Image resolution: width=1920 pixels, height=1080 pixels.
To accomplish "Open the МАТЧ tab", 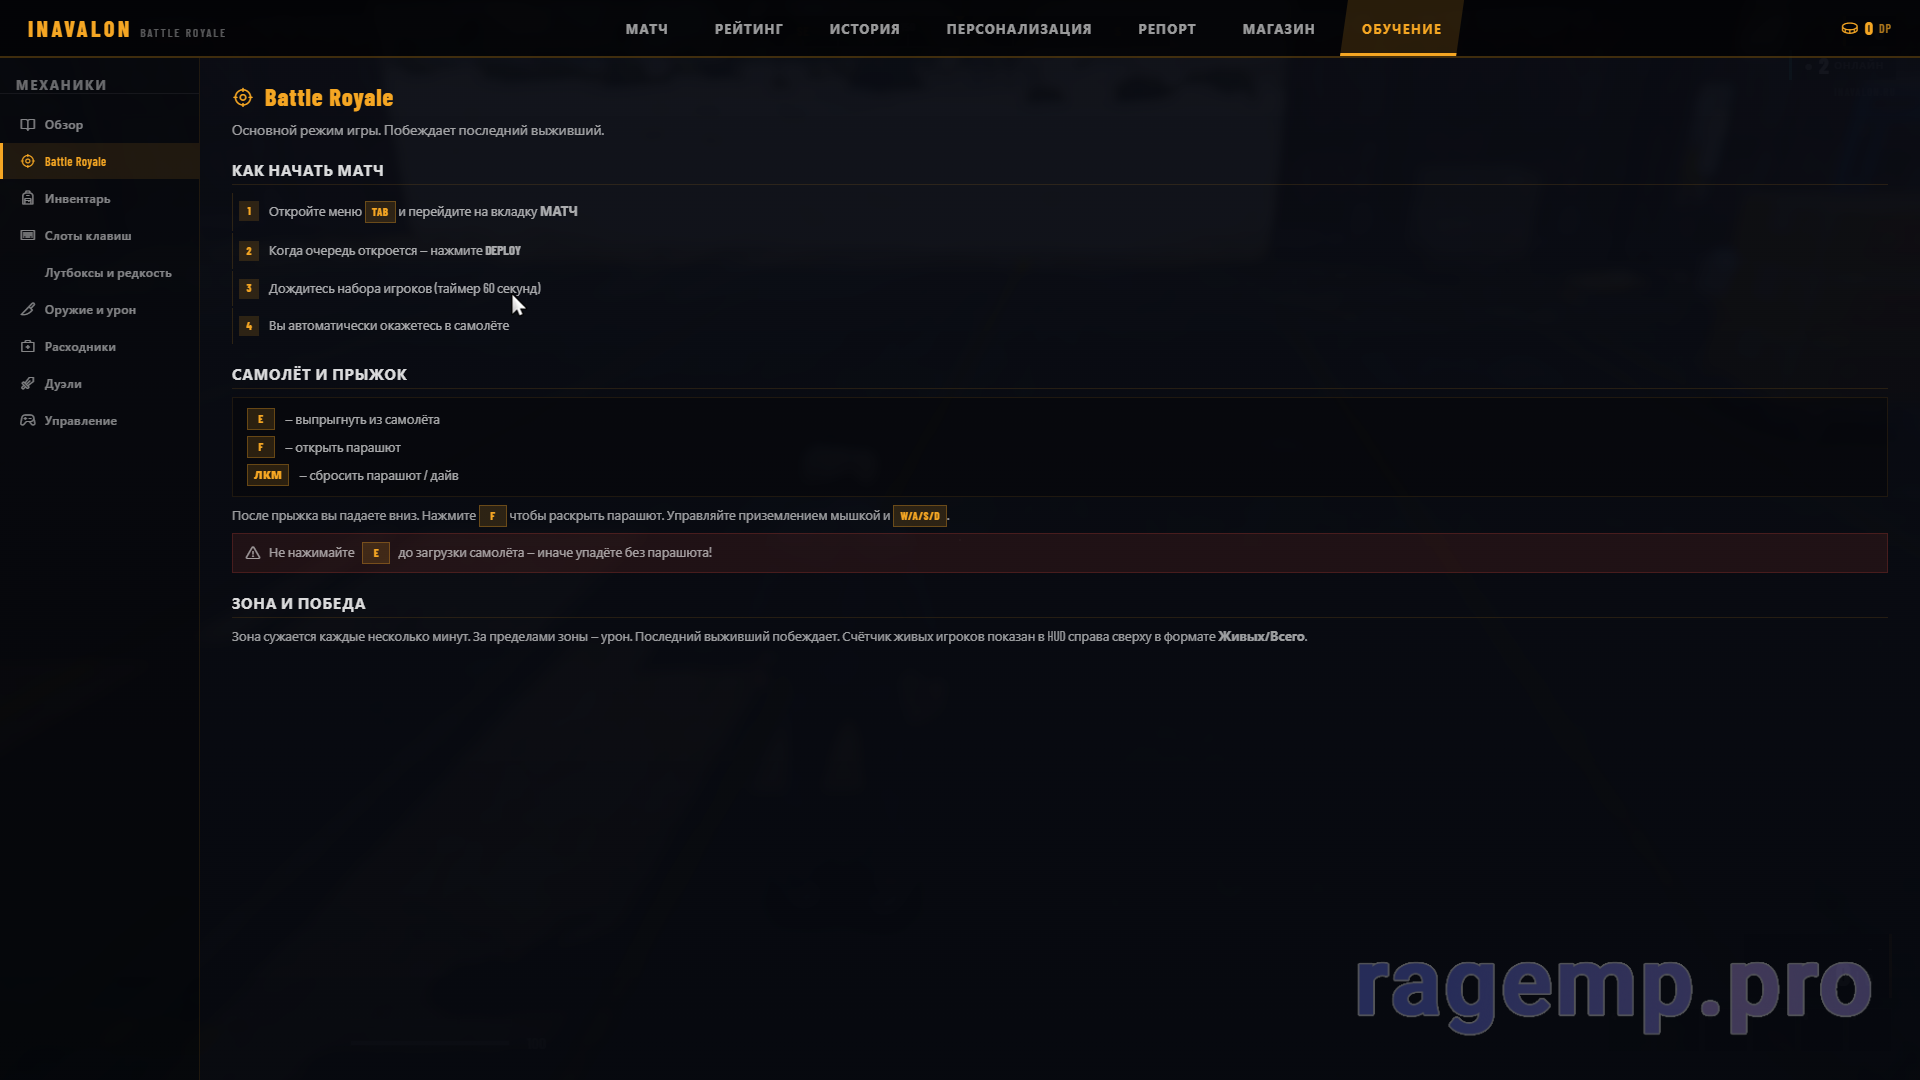I will point(646,29).
